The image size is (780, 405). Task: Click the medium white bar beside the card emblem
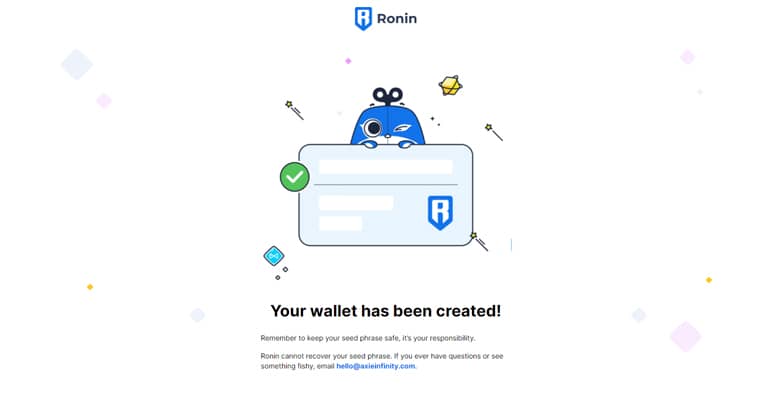[x=356, y=202]
